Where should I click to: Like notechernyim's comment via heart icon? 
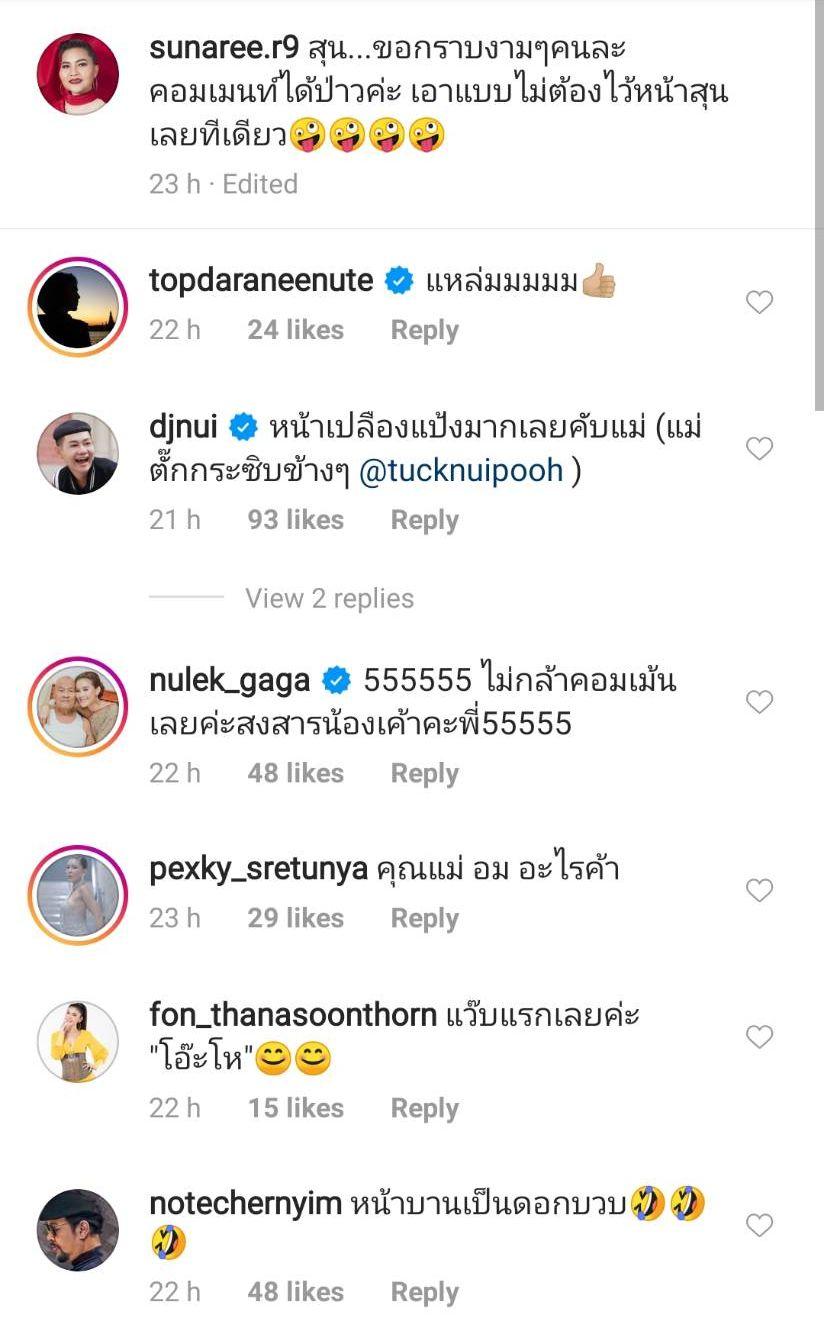point(760,1225)
